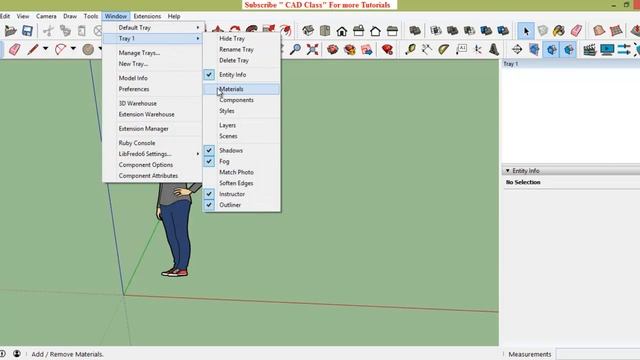Image resolution: width=640 pixels, height=360 pixels.
Task: Open the Camera menu
Action: [46, 16]
